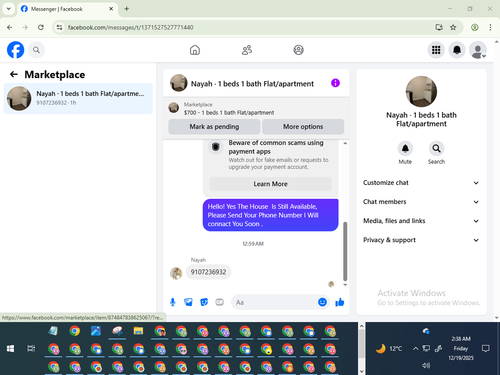Record a voice clip with microphone icon
Viewport: 500px width, 375px height.
coord(173,302)
